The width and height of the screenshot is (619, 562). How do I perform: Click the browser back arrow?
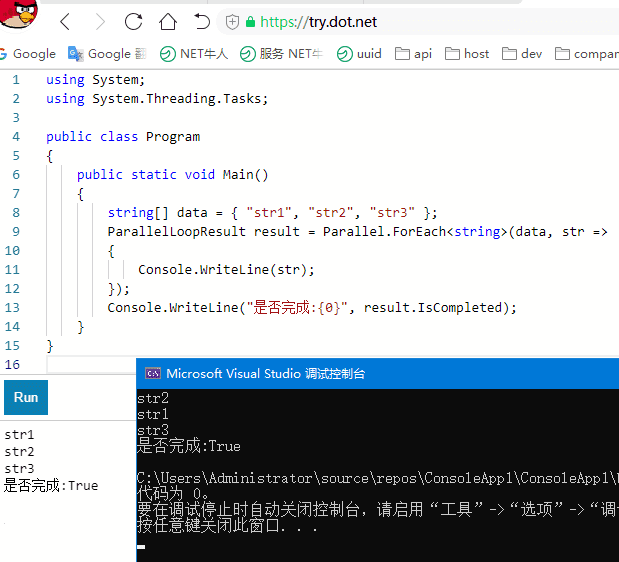(65, 21)
